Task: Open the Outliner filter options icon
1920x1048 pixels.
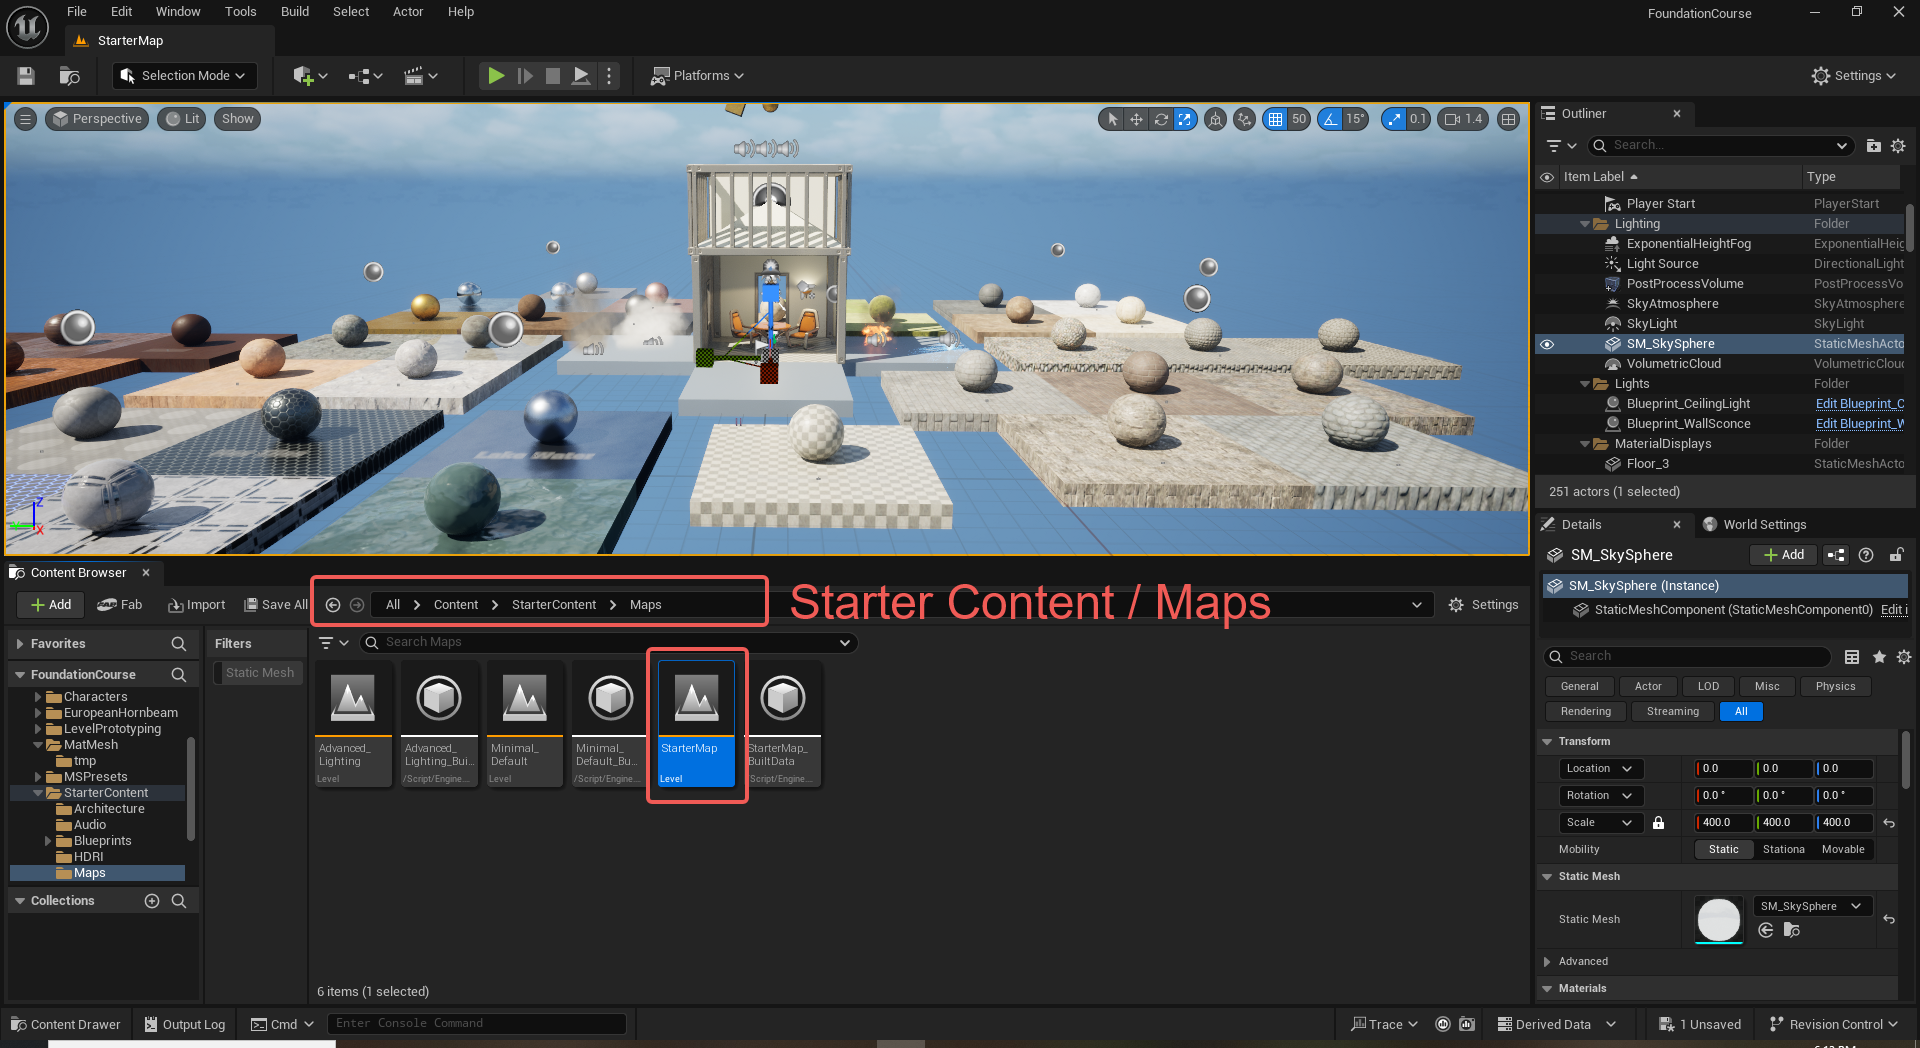Action: [1560, 146]
